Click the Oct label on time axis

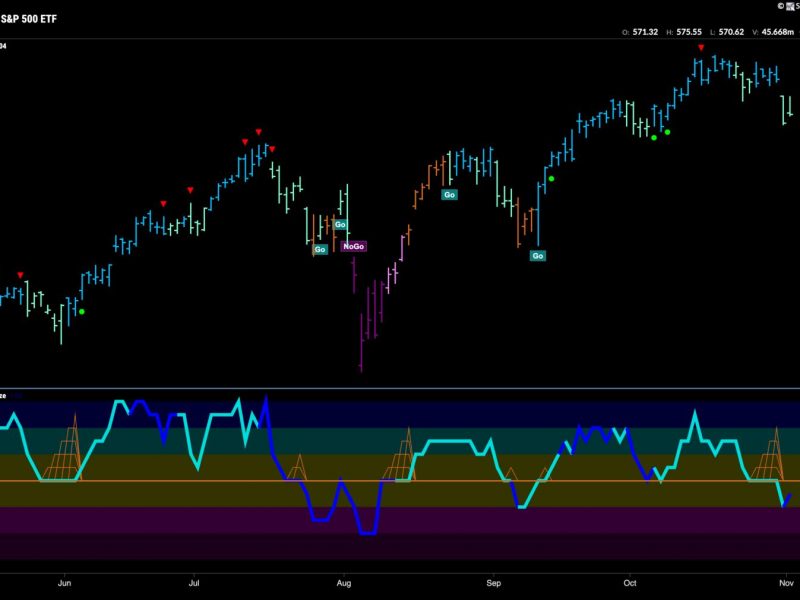coord(630,583)
